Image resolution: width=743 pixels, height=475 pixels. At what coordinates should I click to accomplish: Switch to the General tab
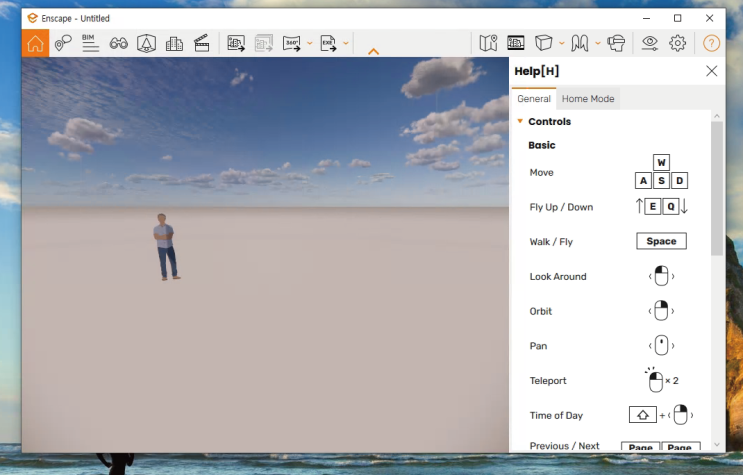coord(534,99)
